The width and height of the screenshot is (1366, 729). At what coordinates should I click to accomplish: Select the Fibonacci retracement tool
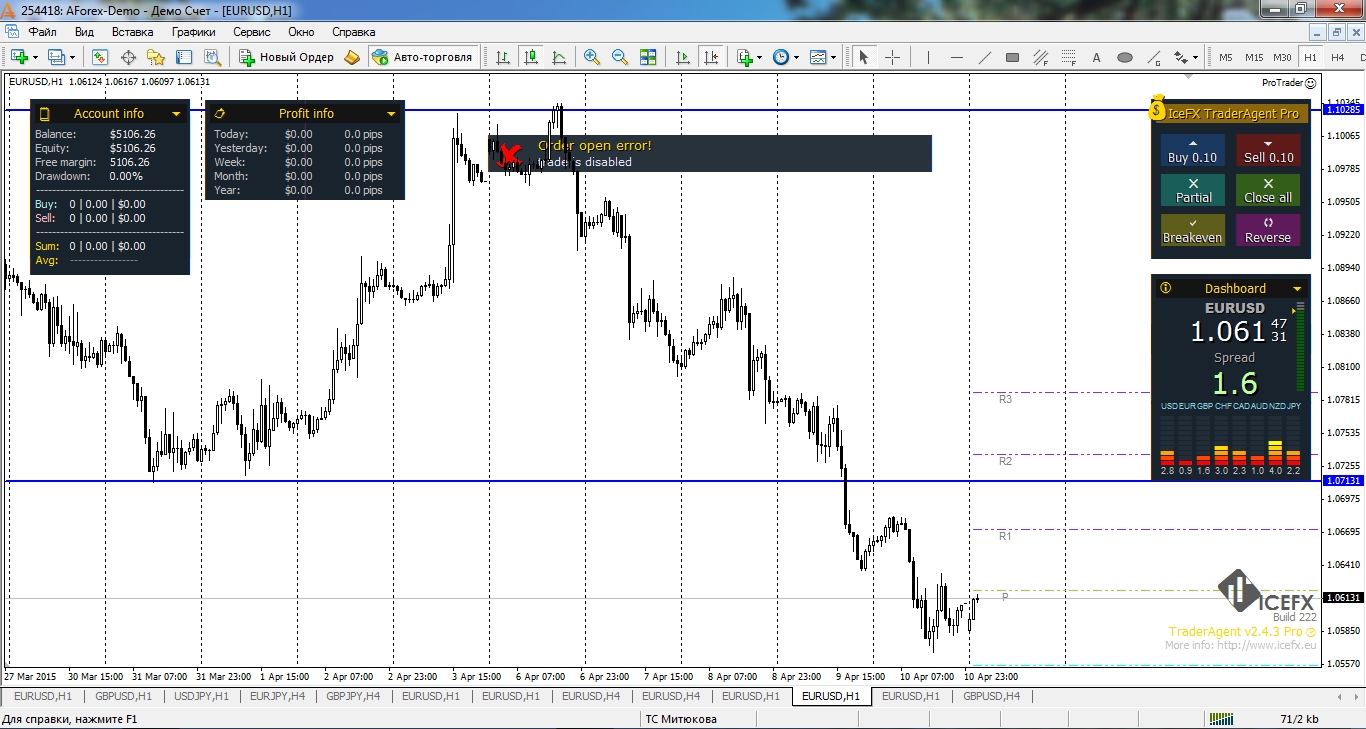1068,57
